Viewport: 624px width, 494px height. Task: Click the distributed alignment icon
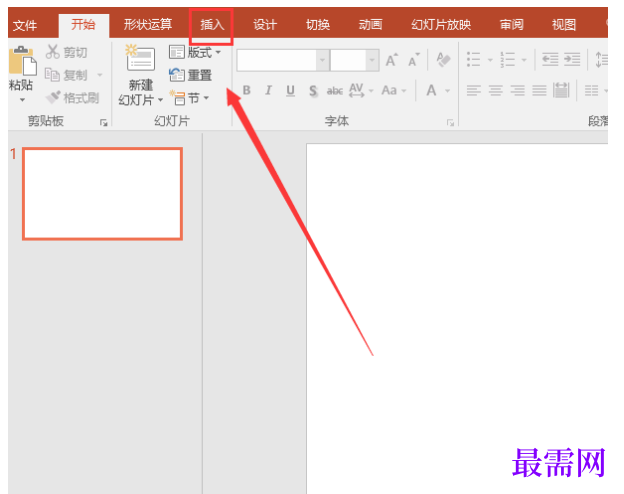(561, 90)
